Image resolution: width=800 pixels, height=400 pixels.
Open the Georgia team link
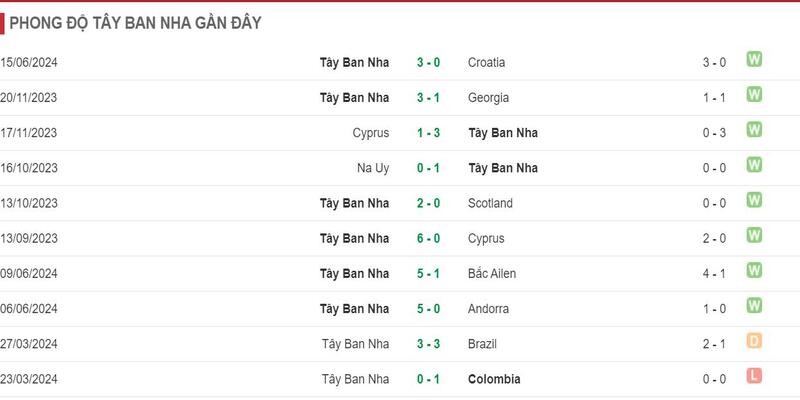489,98
